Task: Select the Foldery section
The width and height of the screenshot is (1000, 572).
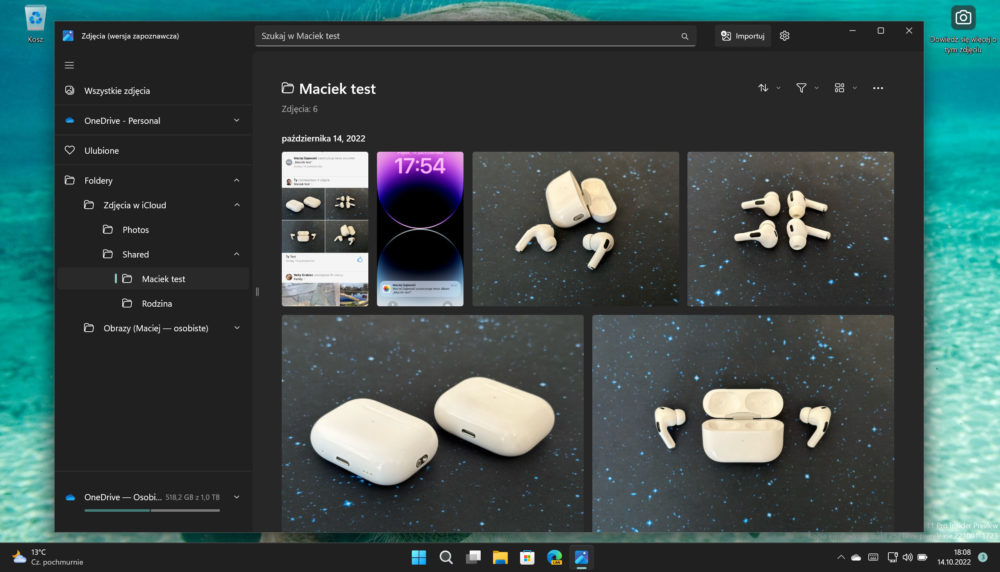Action: pyautogui.click(x=153, y=180)
